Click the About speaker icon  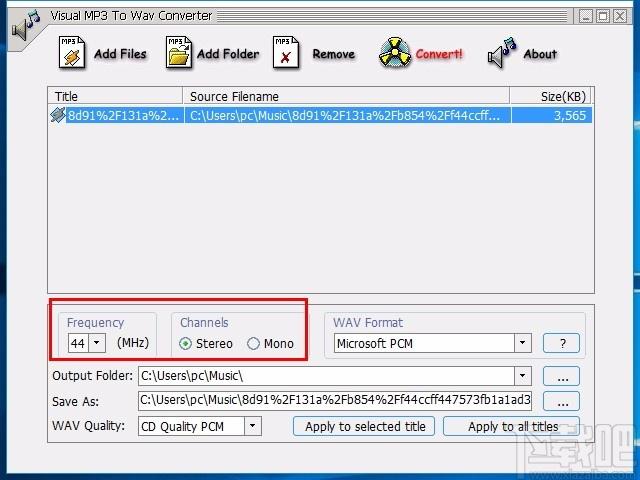pyautogui.click(x=502, y=53)
